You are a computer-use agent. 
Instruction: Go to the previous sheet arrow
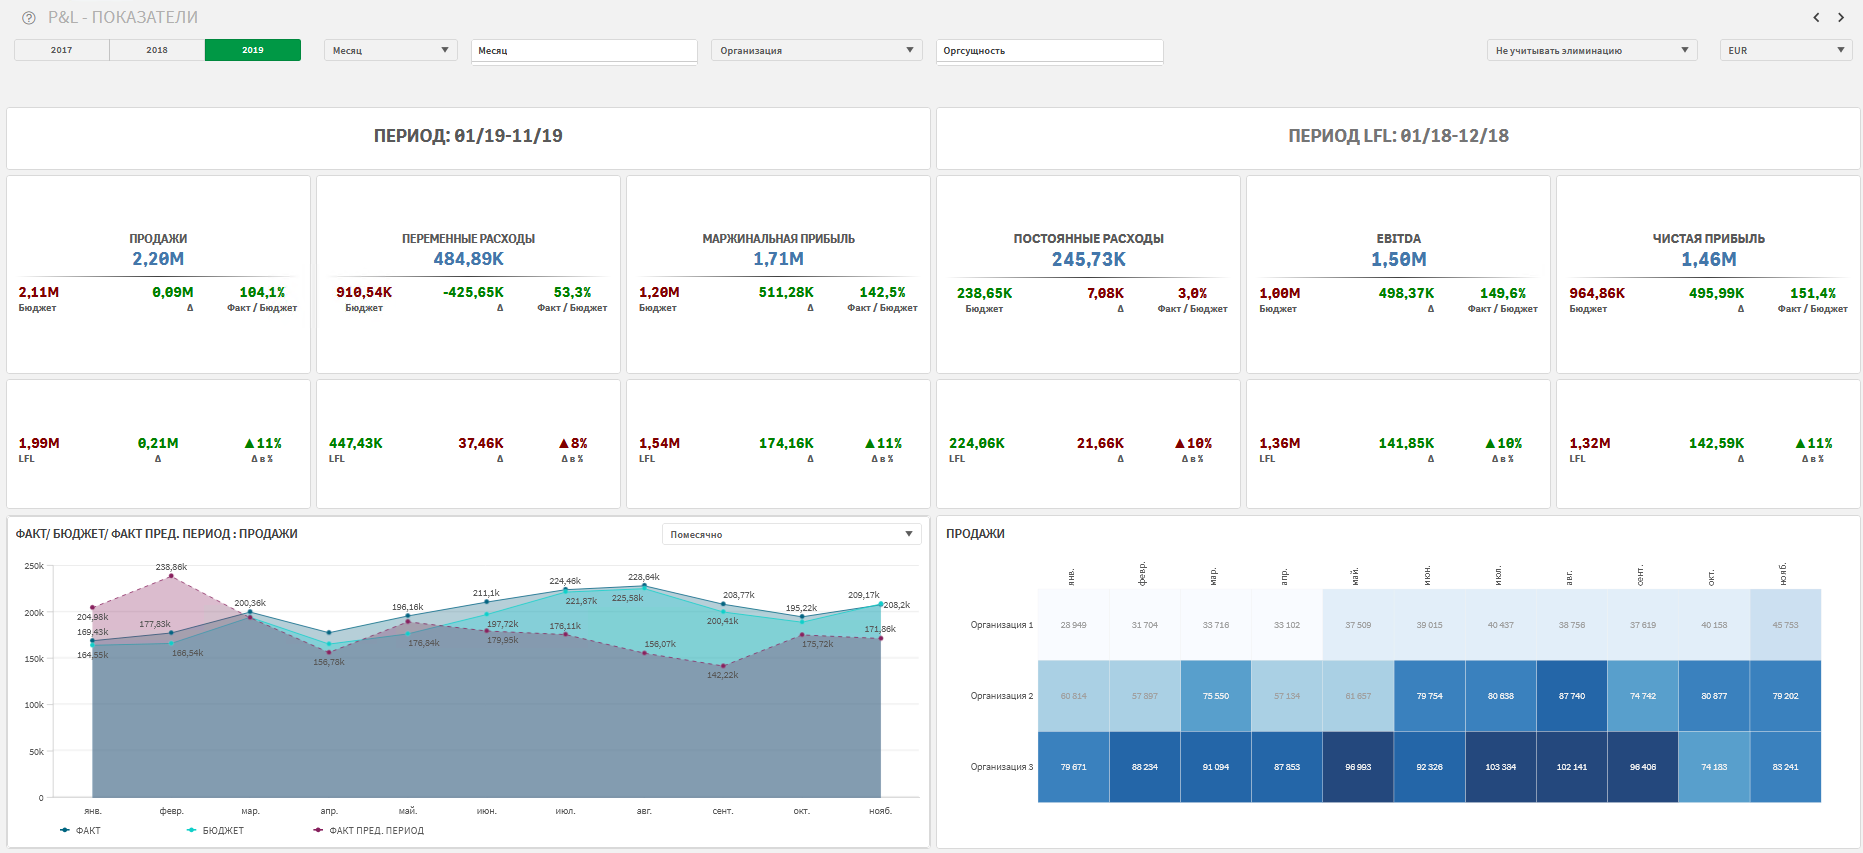(1817, 17)
